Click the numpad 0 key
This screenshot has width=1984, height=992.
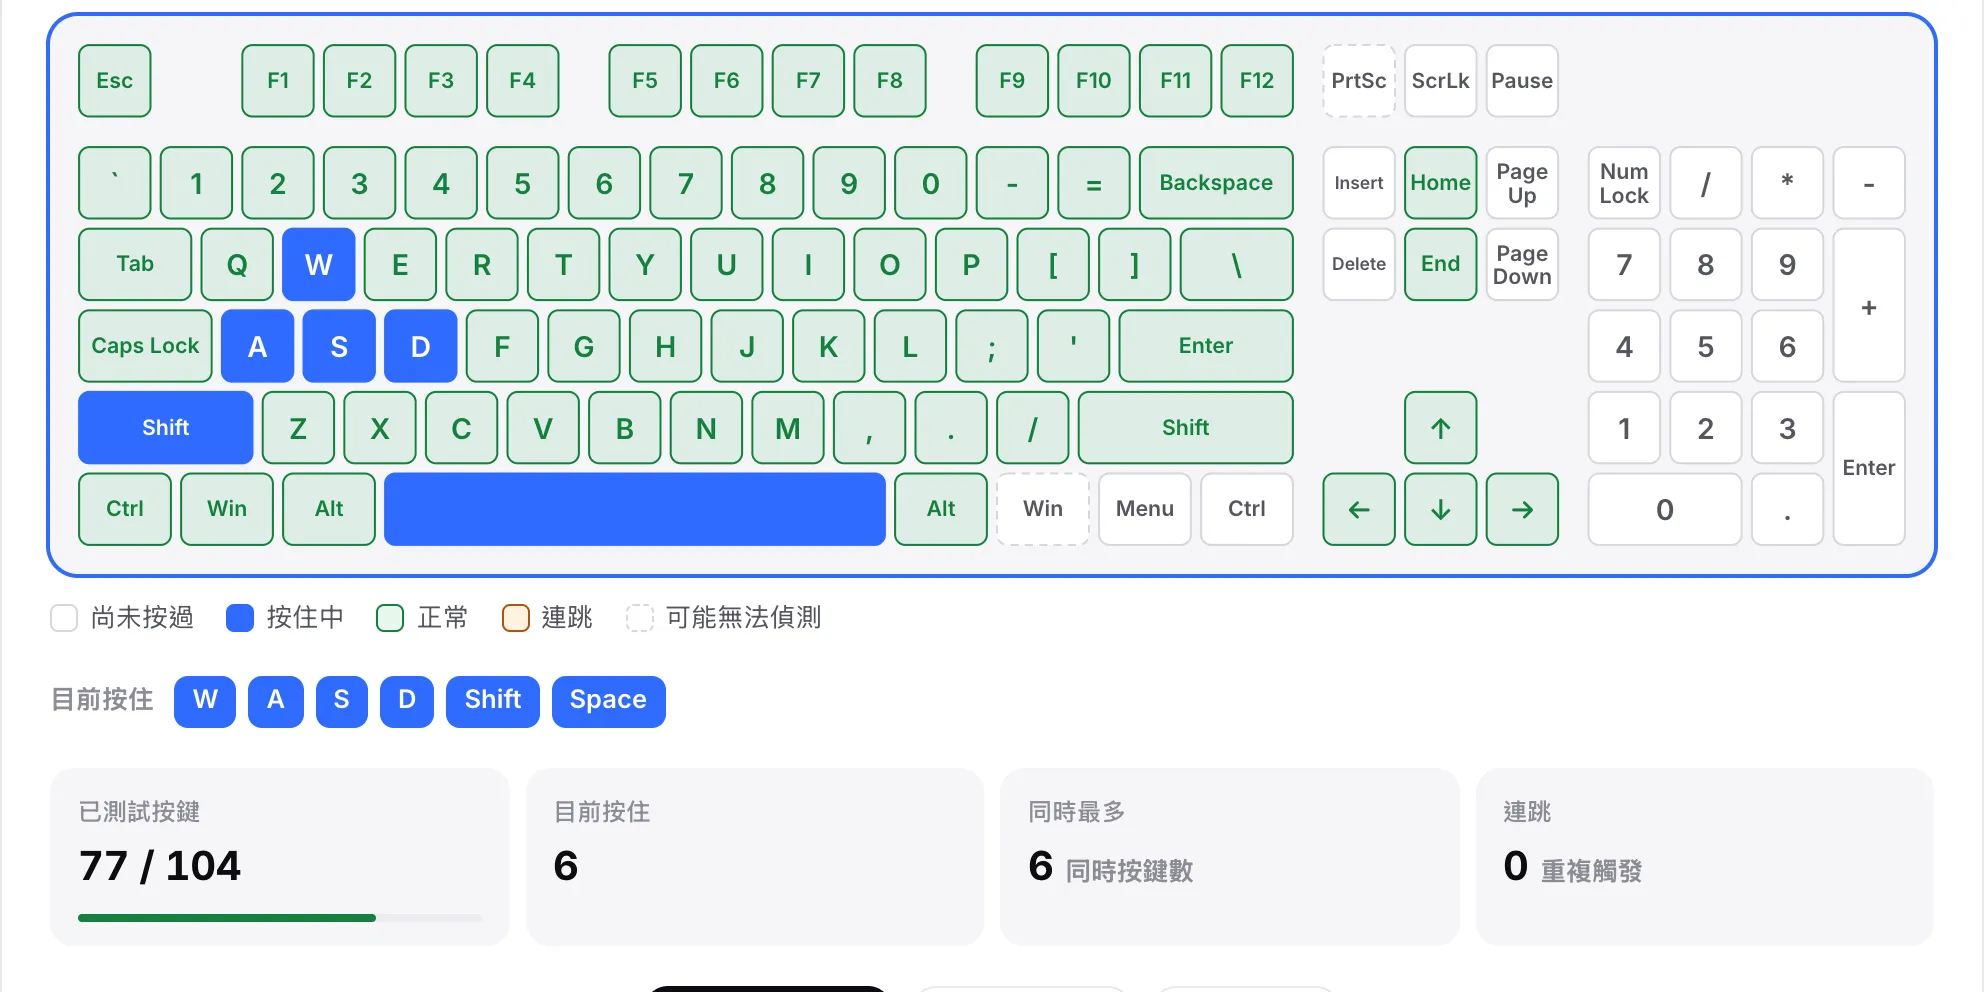click(1665, 509)
